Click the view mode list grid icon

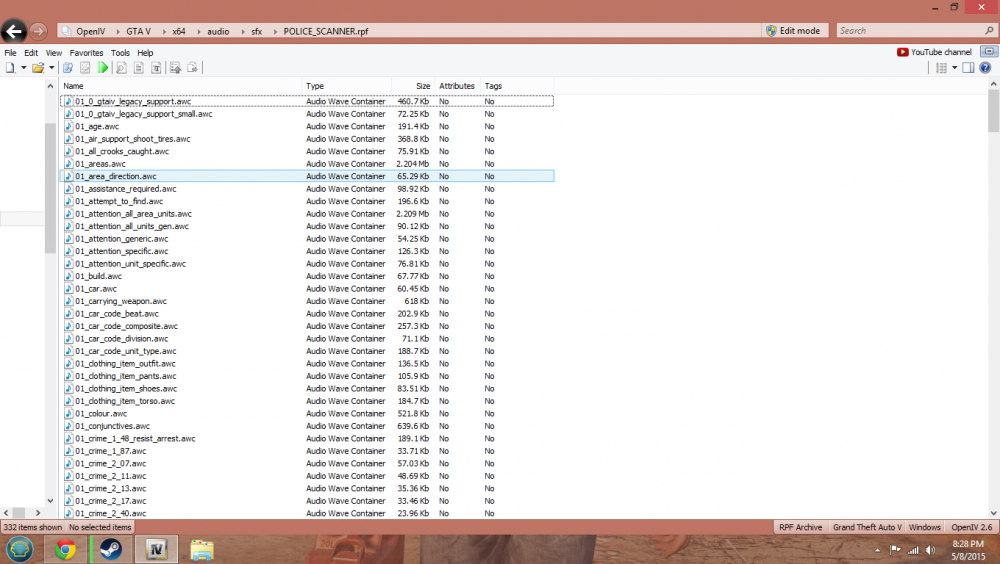point(941,68)
